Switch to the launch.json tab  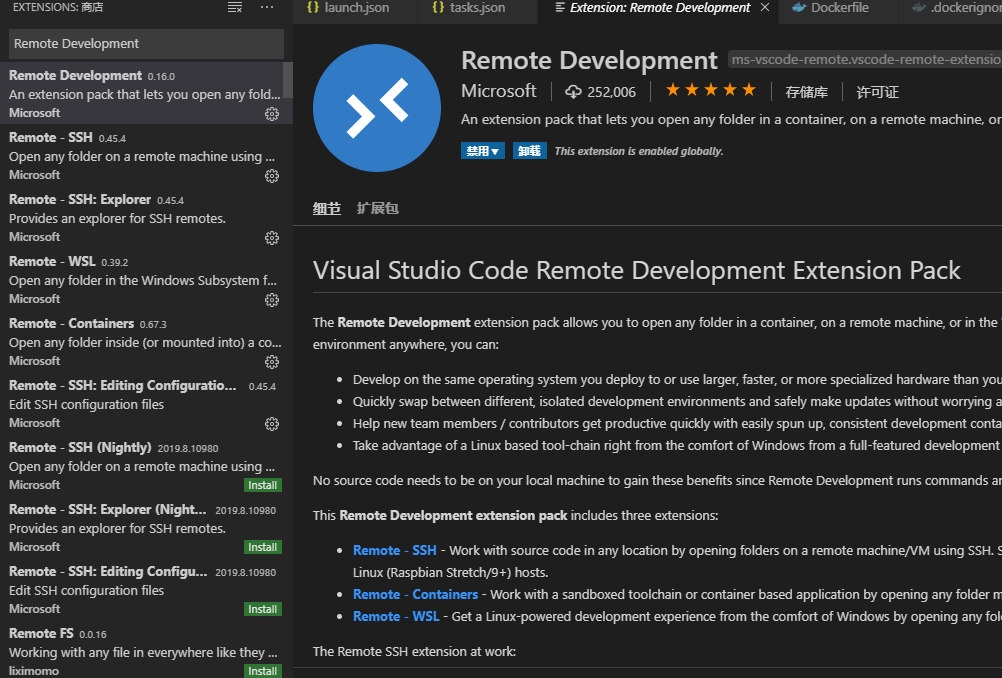point(355,8)
